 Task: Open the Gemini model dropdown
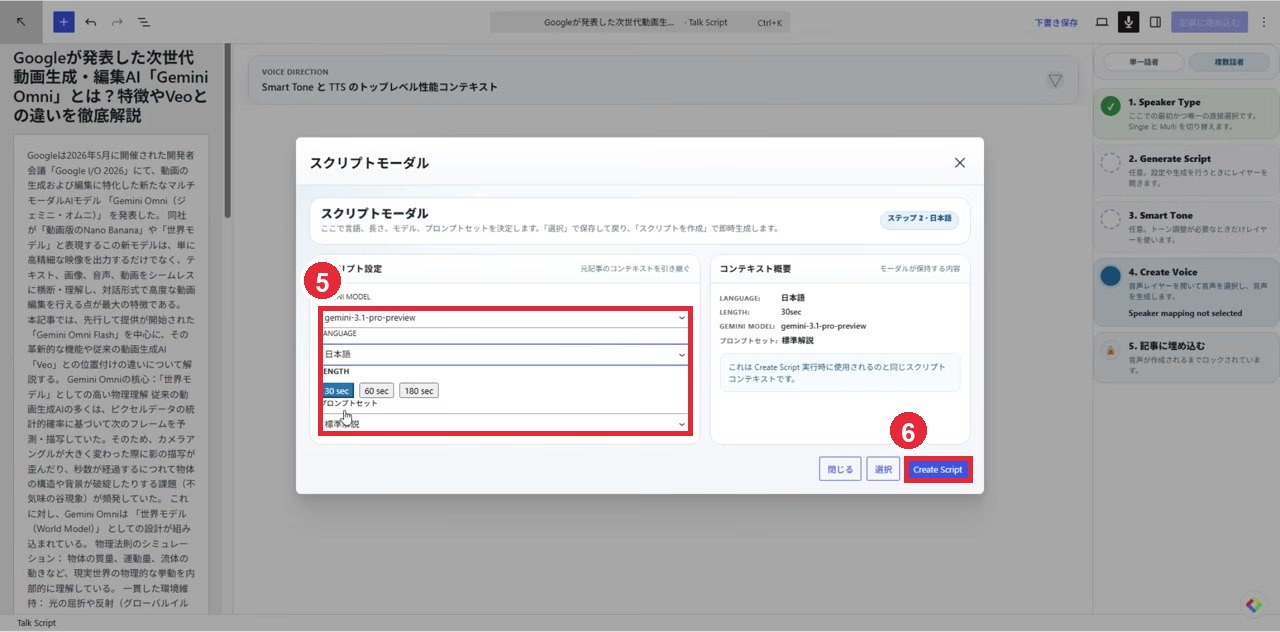(505, 318)
